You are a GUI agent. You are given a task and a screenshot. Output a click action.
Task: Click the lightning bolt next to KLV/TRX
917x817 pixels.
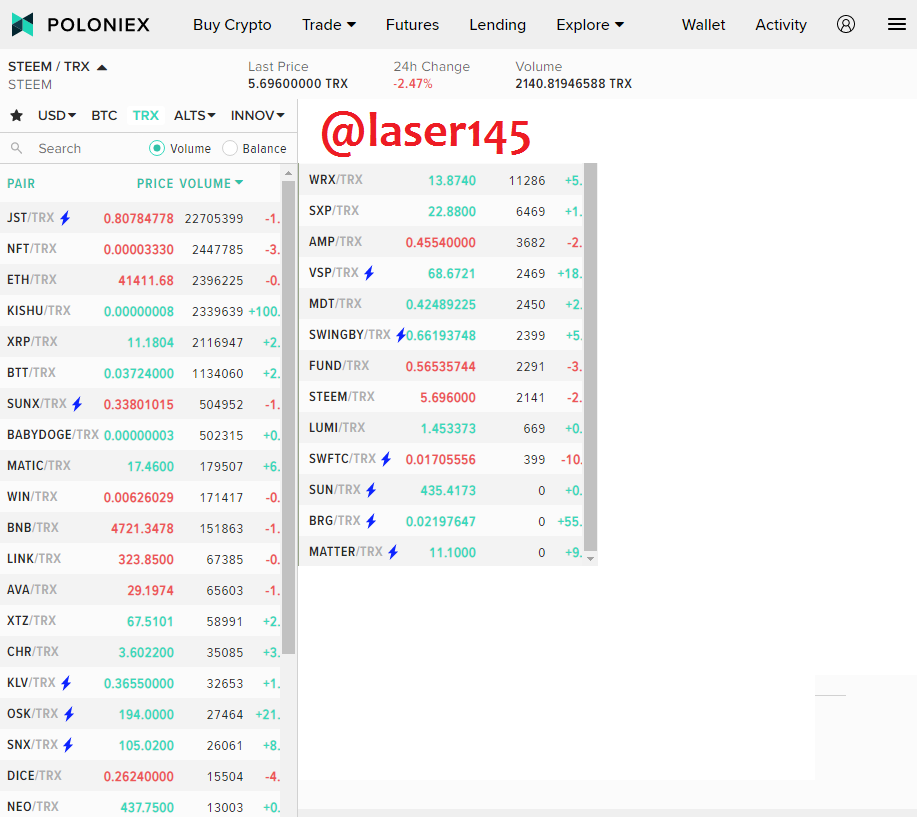pos(66,682)
